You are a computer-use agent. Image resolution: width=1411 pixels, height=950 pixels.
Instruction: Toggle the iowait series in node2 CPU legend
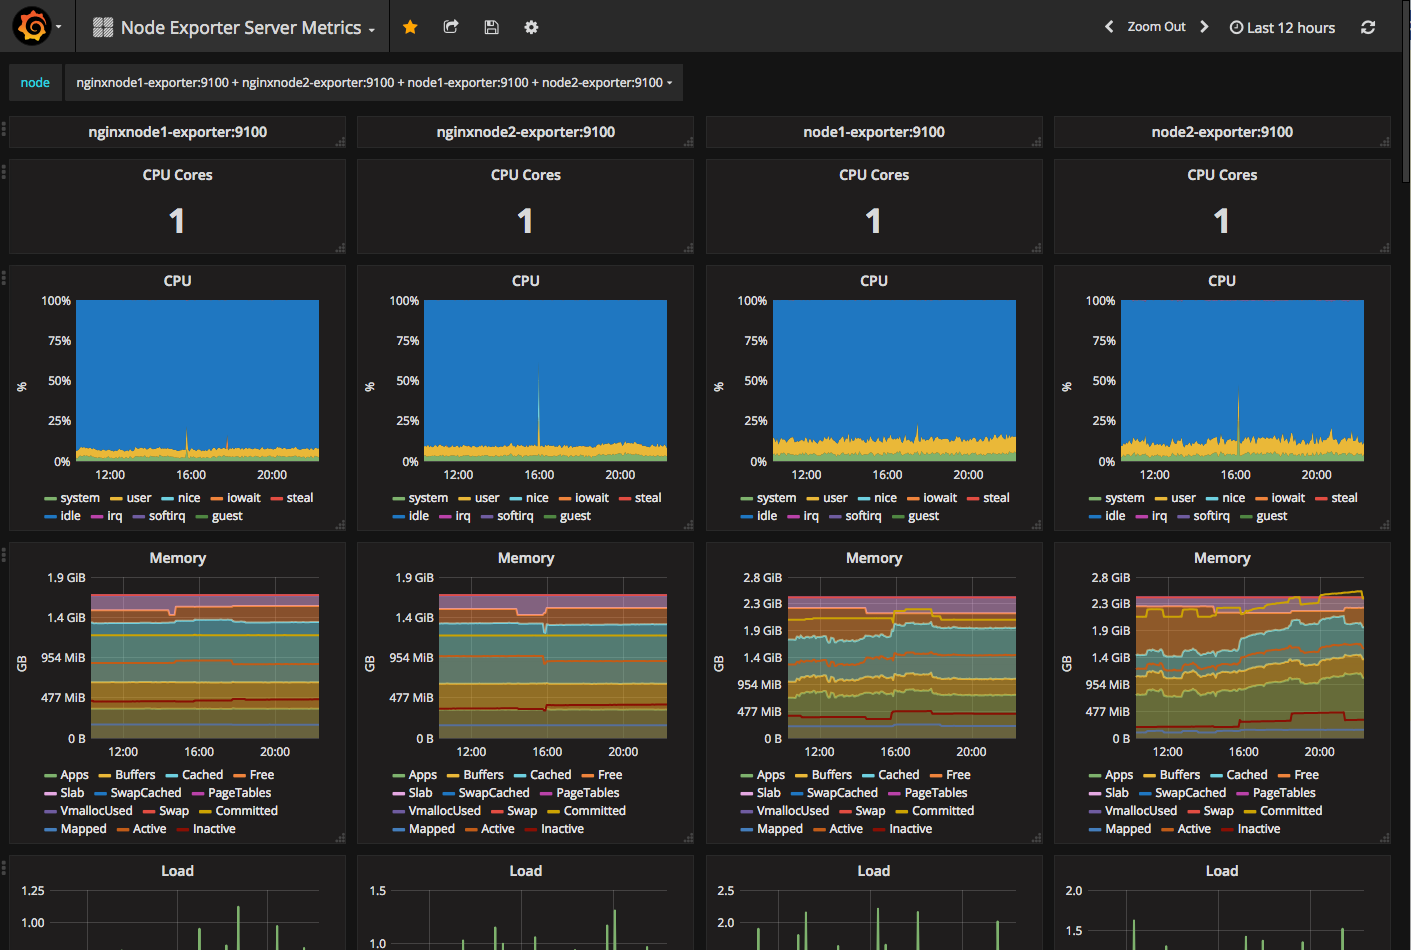tap(1287, 498)
